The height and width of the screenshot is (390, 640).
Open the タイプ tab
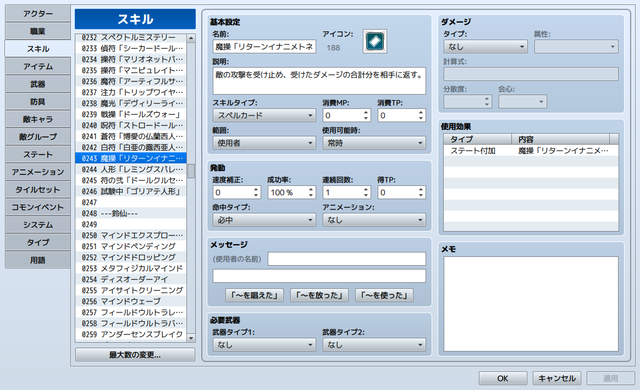click(x=38, y=242)
